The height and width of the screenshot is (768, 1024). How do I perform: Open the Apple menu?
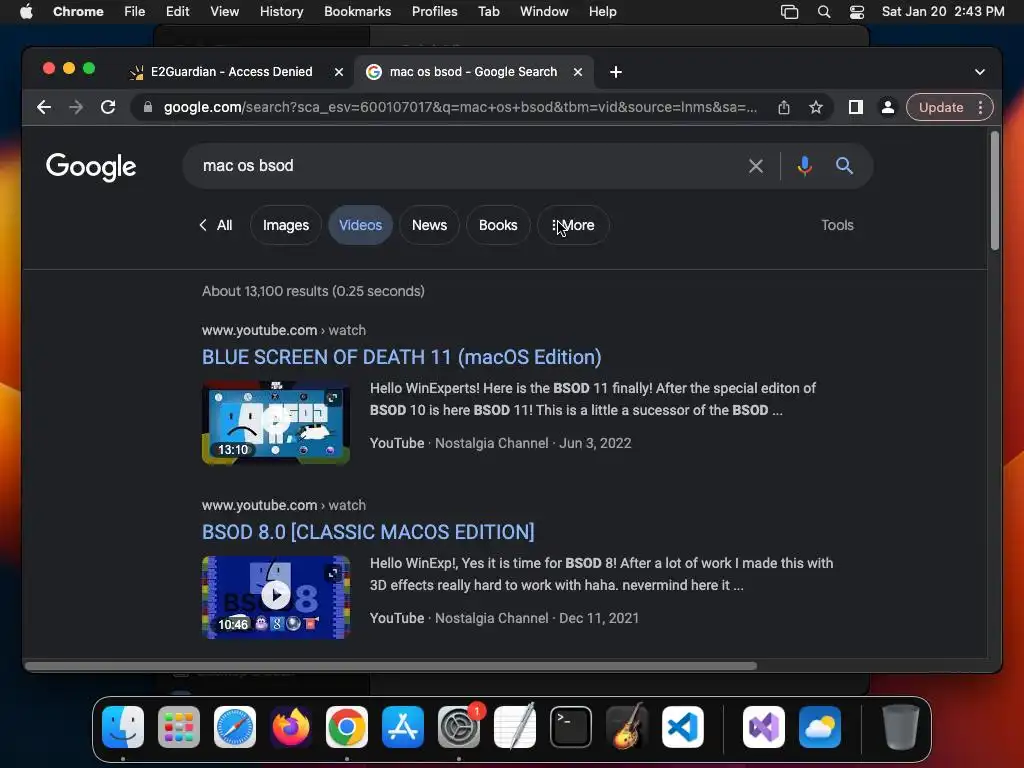click(26, 12)
